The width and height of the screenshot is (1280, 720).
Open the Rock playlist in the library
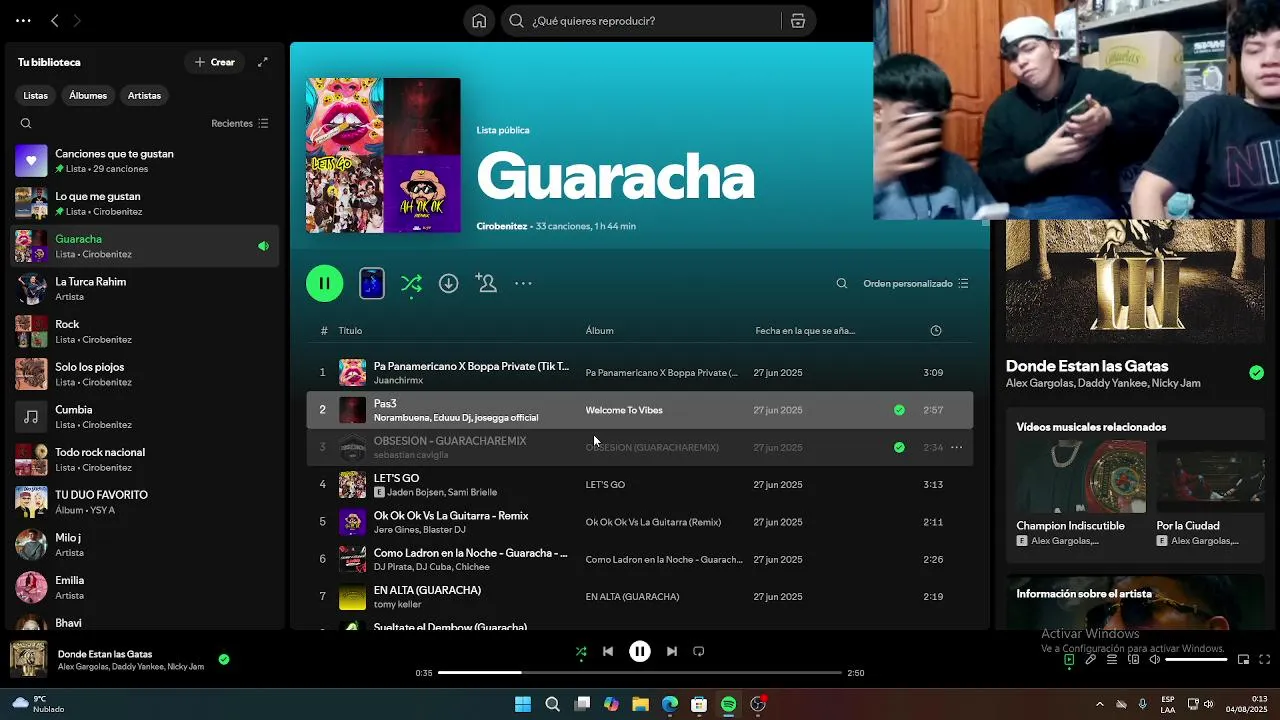[x=145, y=332]
